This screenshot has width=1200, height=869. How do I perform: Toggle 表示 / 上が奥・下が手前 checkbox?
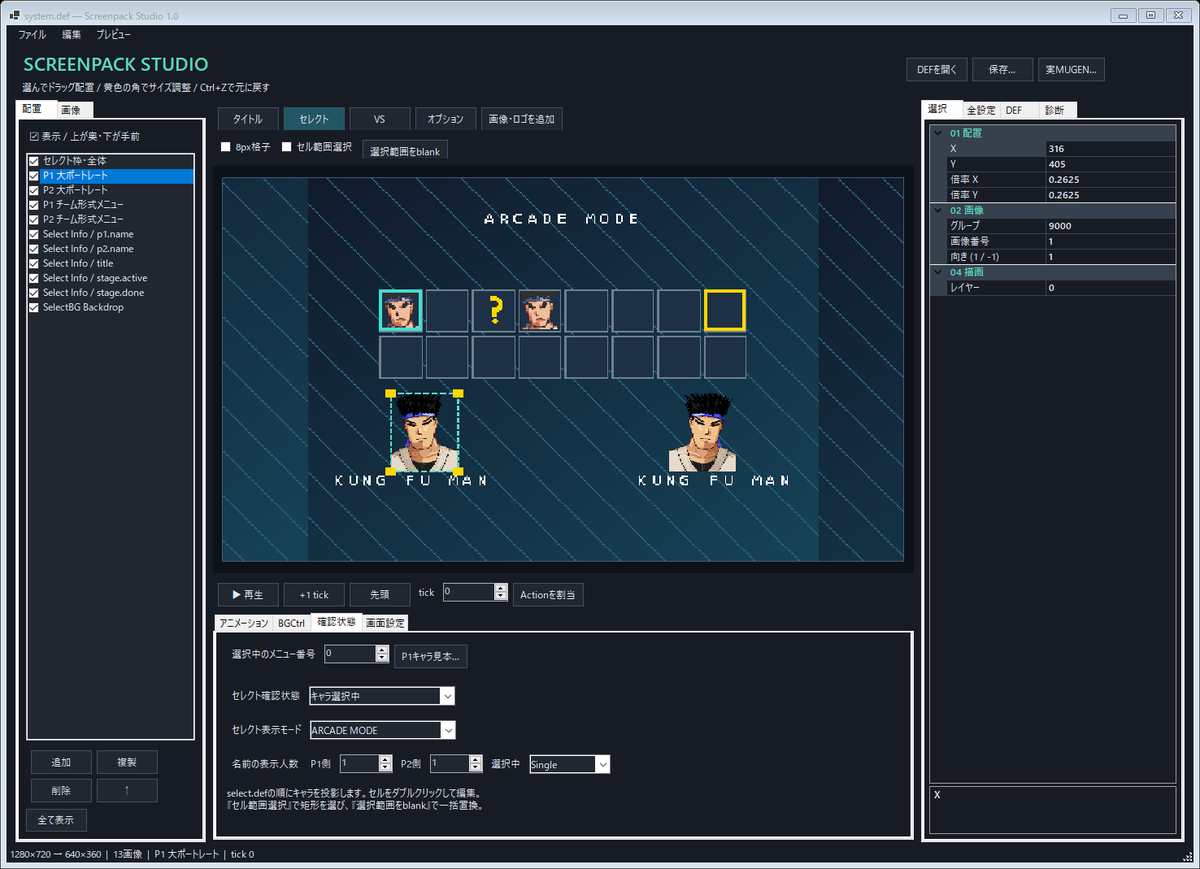pos(34,136)
